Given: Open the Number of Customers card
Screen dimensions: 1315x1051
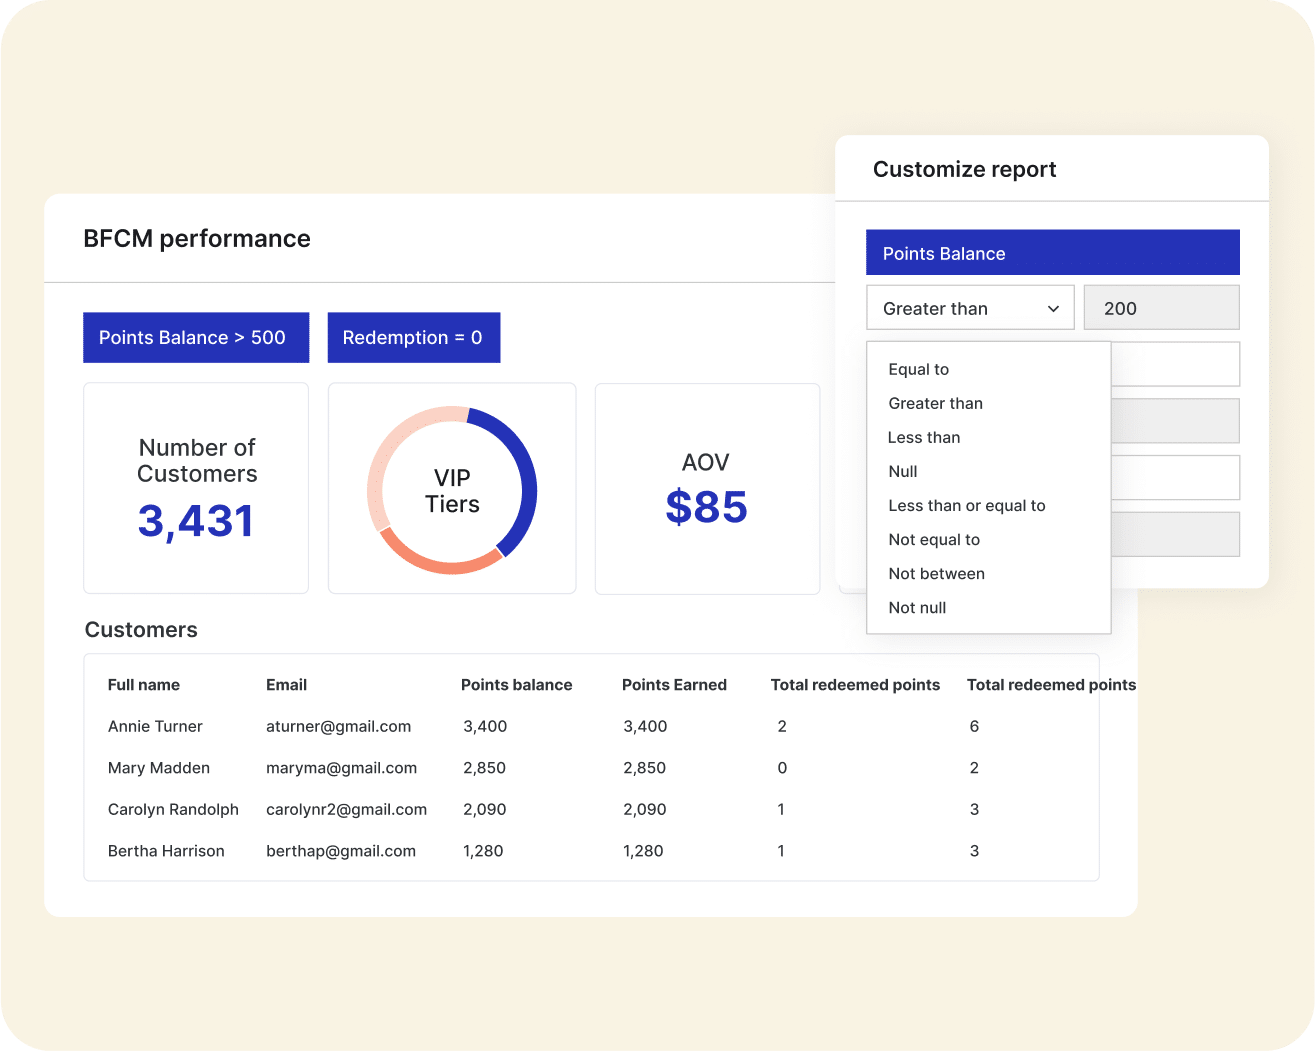Looking at the screenshot, I should point(196,488).
